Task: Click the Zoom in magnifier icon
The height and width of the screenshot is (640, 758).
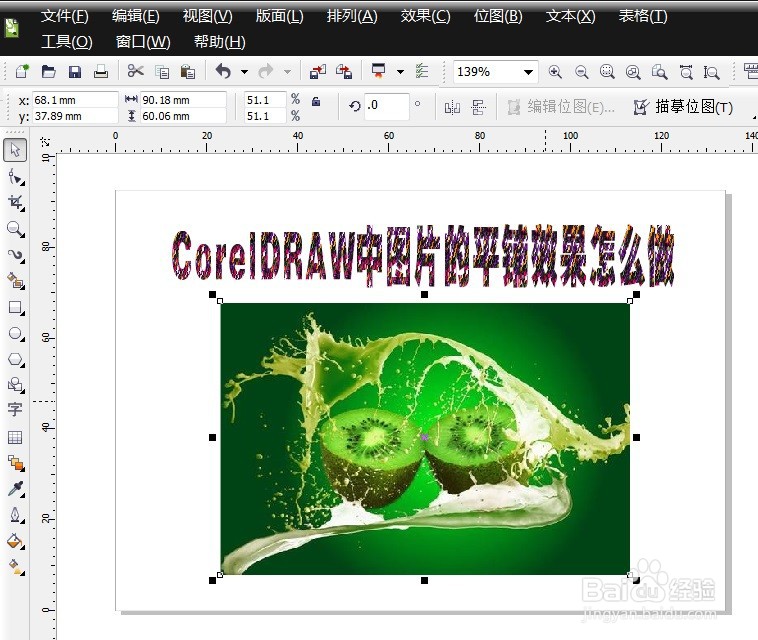Action: pyautogui.click(x=555, y=72)
